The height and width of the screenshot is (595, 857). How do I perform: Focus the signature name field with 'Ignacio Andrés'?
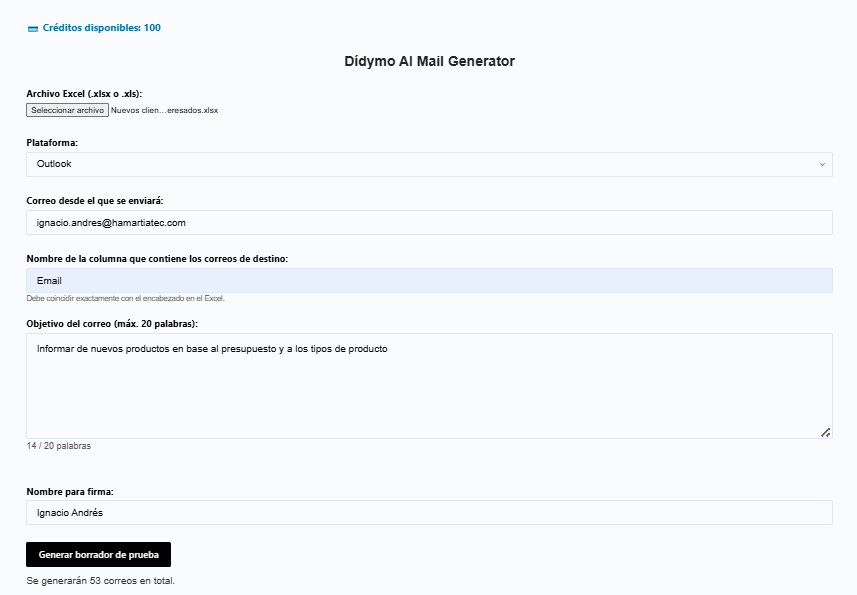pos(429,513)
